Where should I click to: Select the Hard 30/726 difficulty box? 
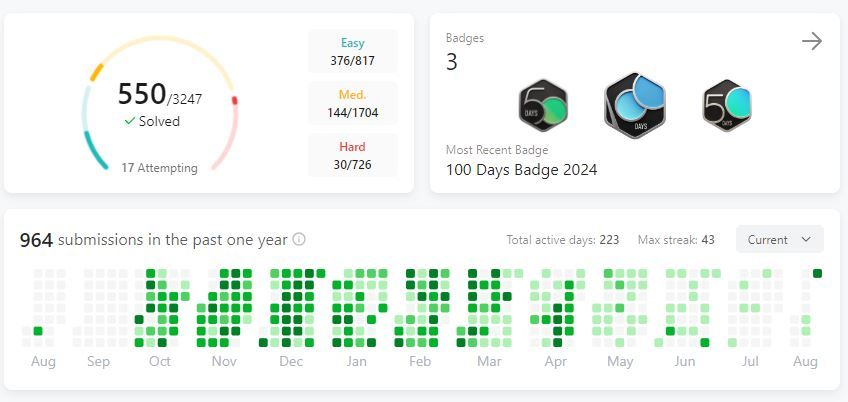click(353, 155)
